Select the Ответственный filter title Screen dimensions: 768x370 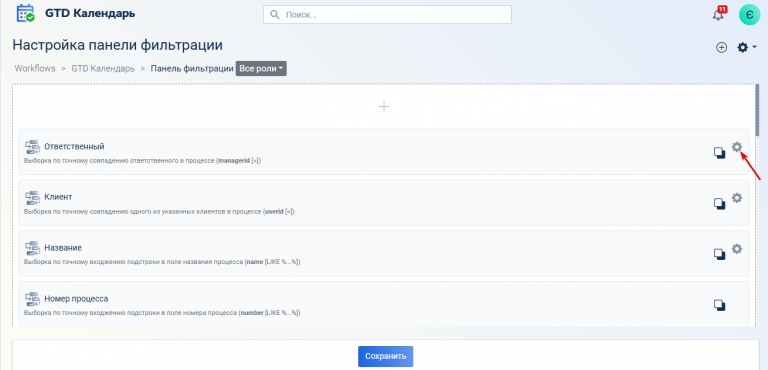pyautogui.click(x=74, y=147)
